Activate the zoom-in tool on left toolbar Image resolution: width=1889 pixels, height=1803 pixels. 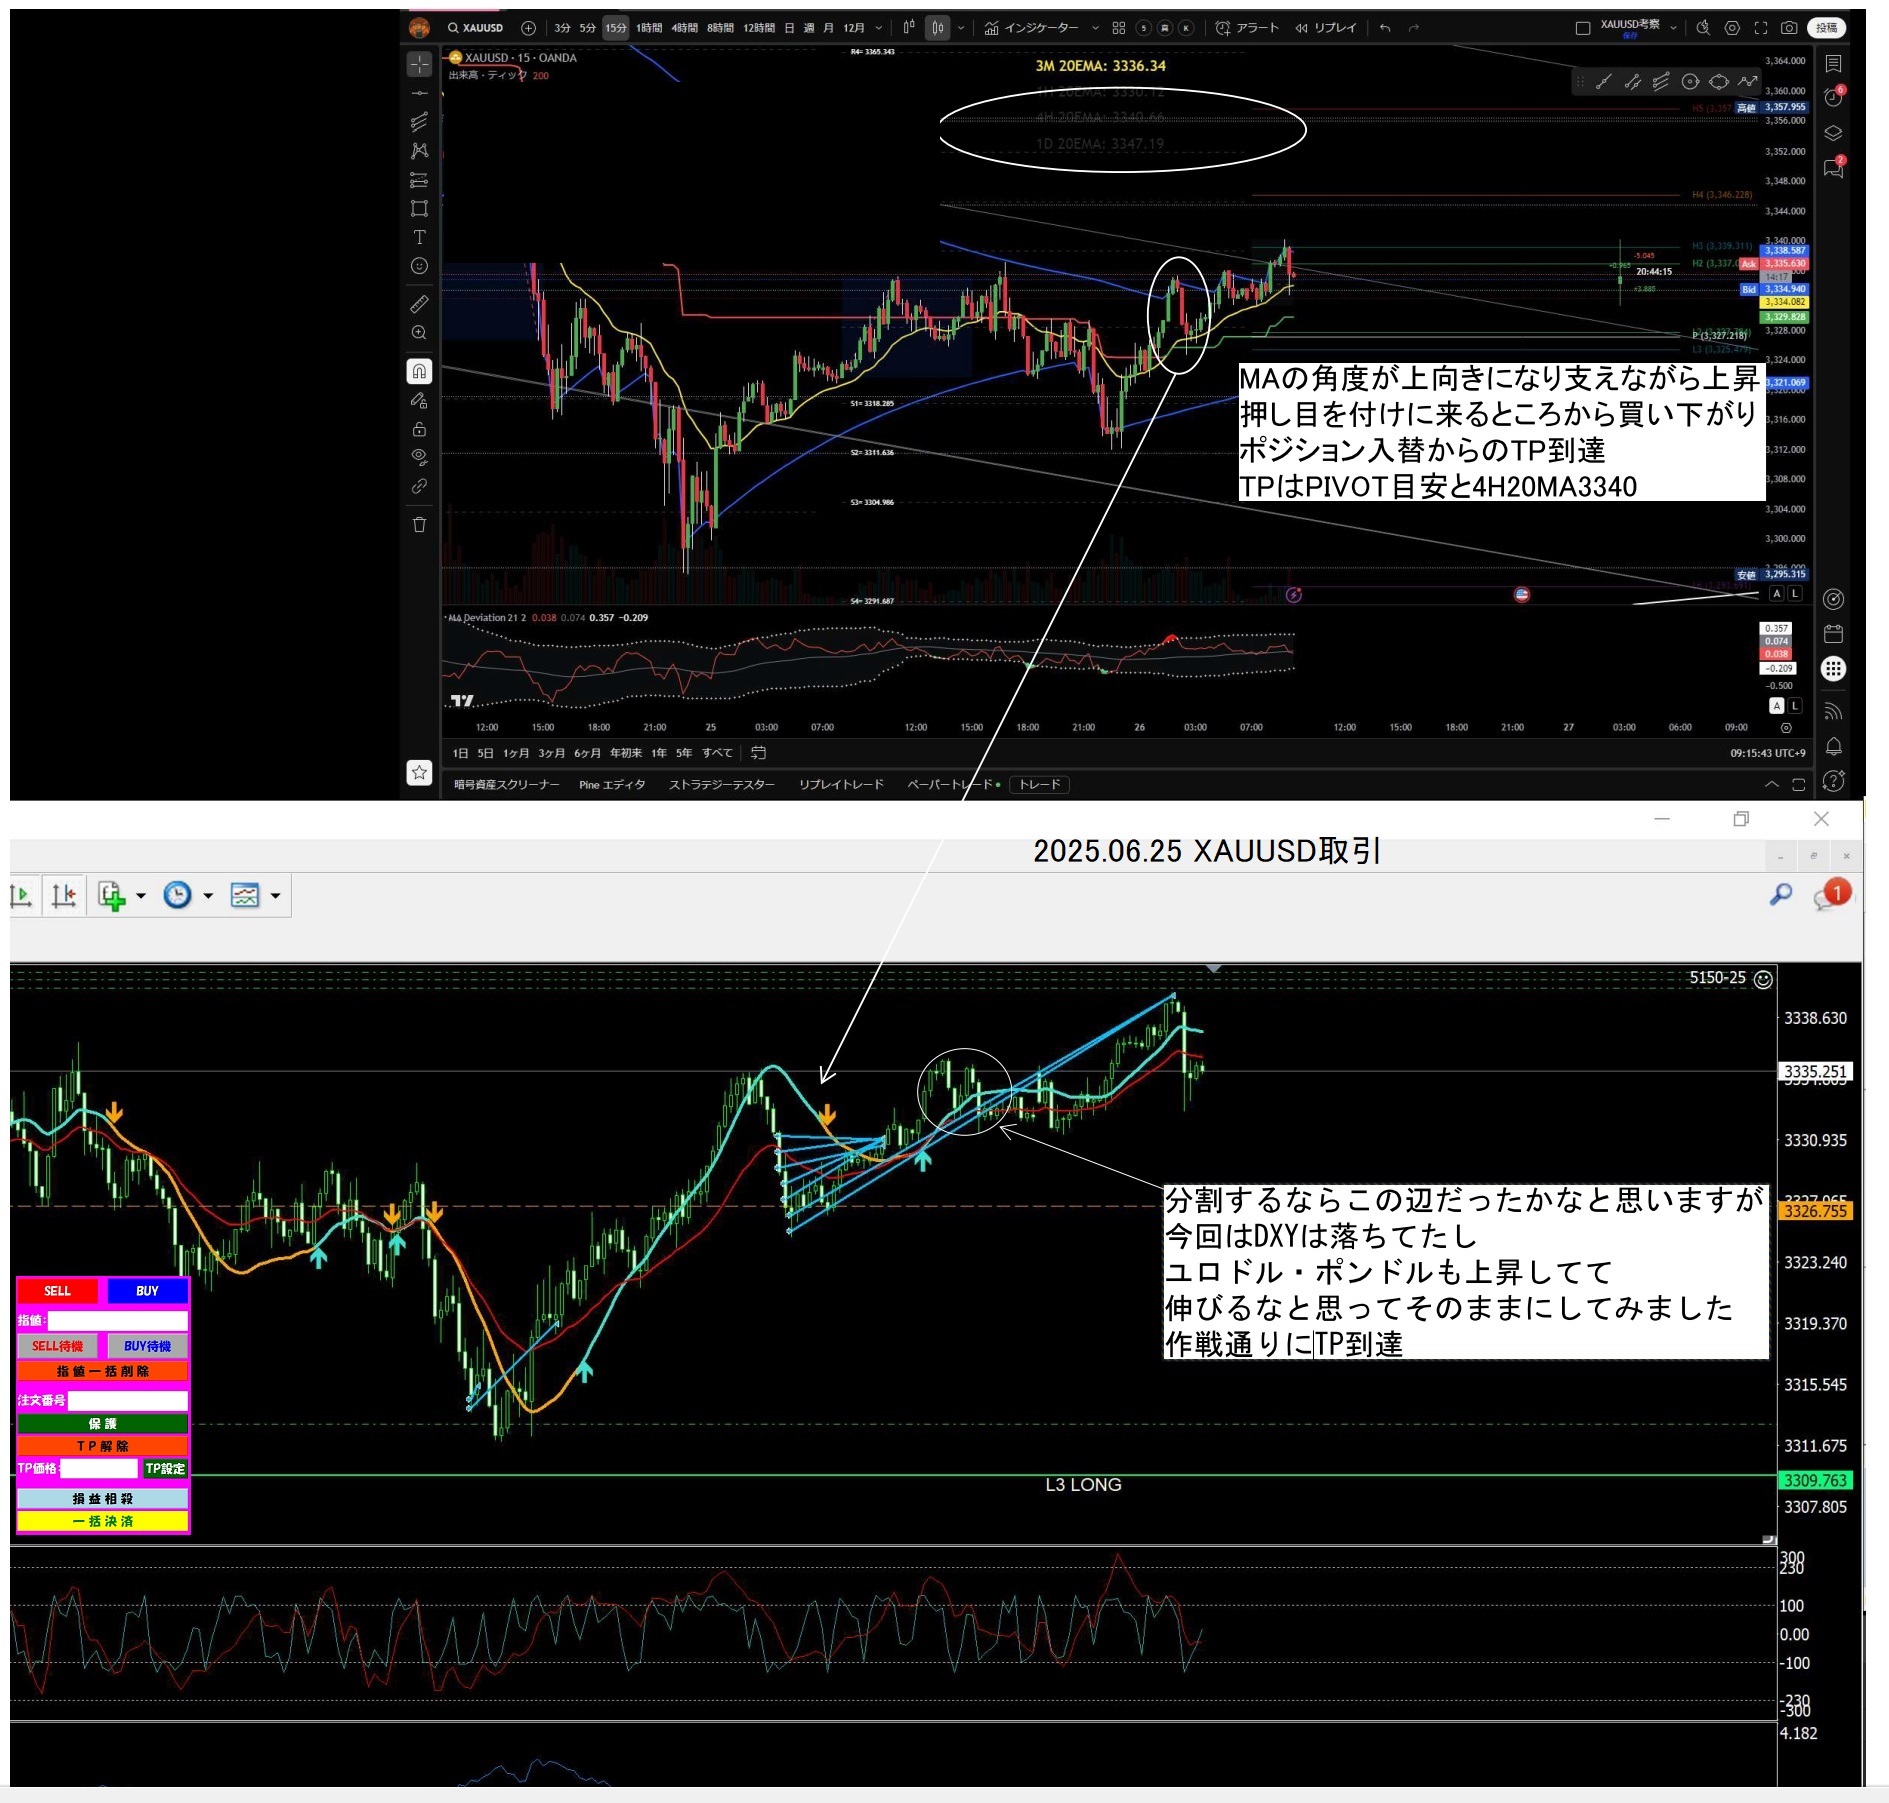(419, 333)
